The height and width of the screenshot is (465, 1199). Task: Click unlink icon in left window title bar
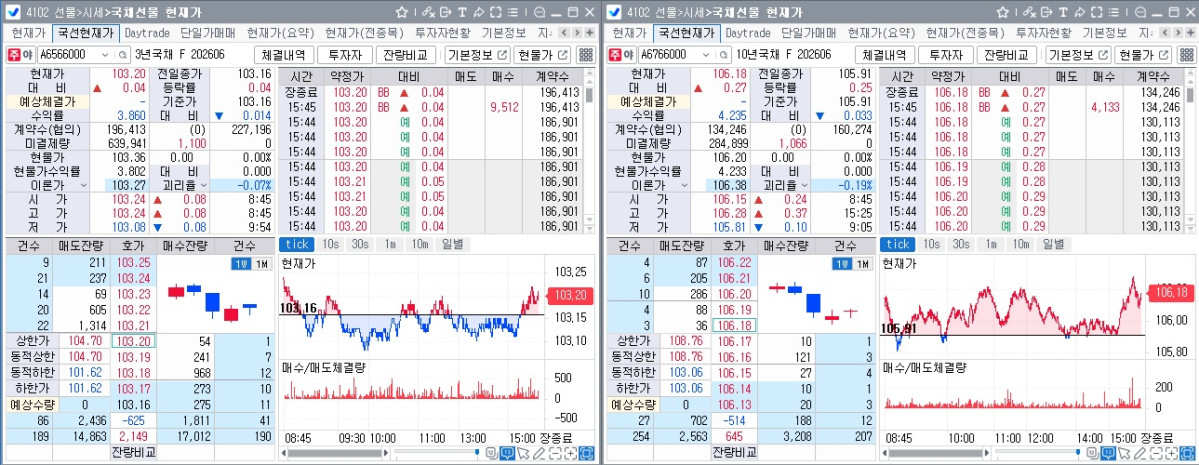[x=428, y=12]
